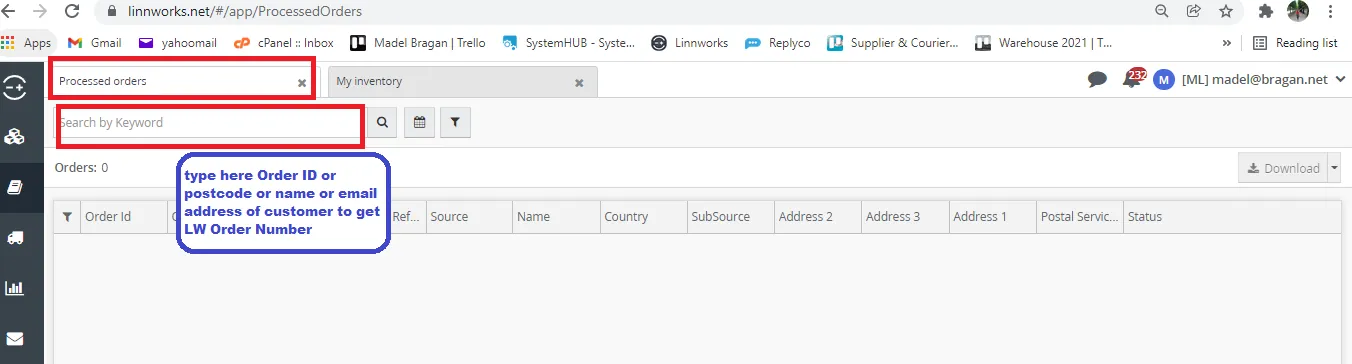This screenshot has height=364, width=1352.
Task: Reload the page with the refresh icon
Action: coord(72,11)
